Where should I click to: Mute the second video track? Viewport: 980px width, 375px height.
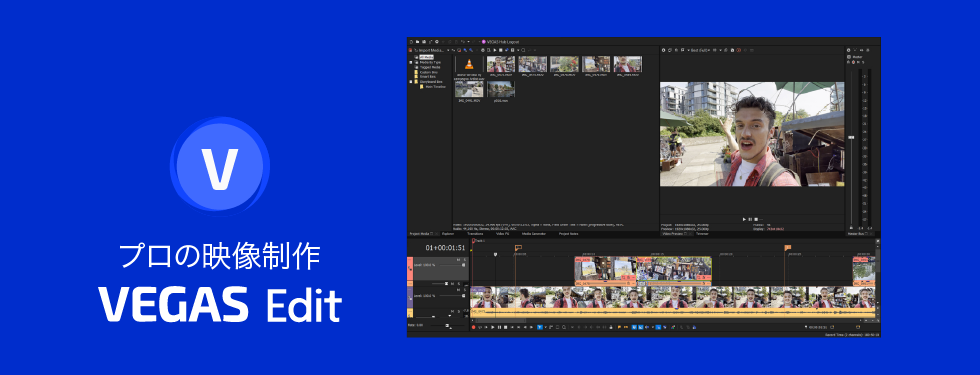(458, 290)
